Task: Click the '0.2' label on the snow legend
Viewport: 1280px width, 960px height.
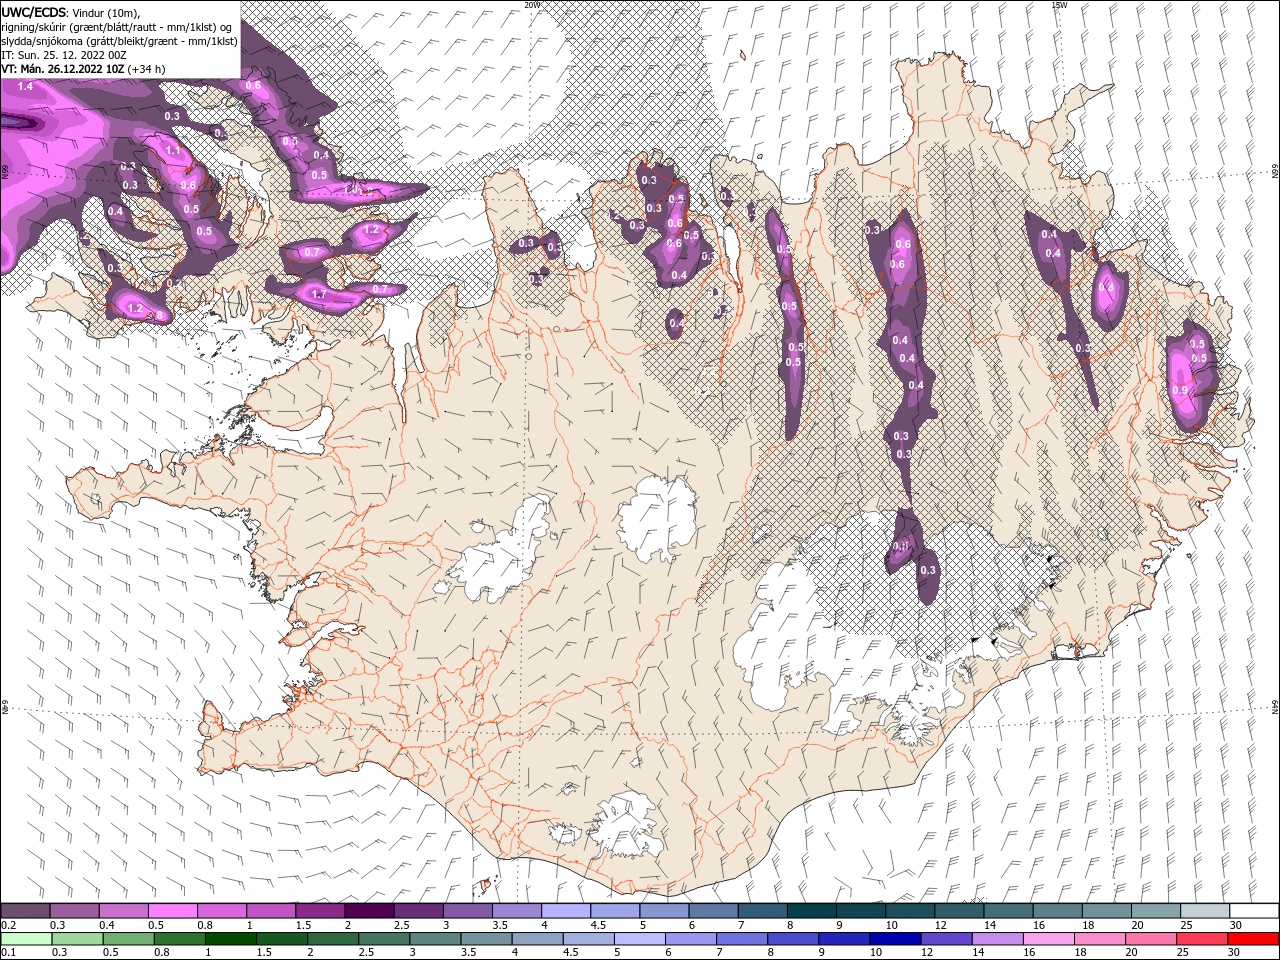Action: 9,925
